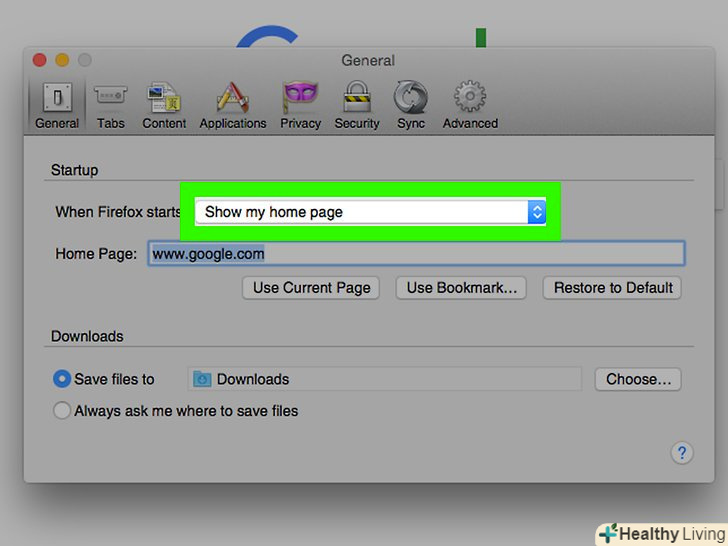
Task: Click the 'When Firefox starts' label
Action: [118, 212]
